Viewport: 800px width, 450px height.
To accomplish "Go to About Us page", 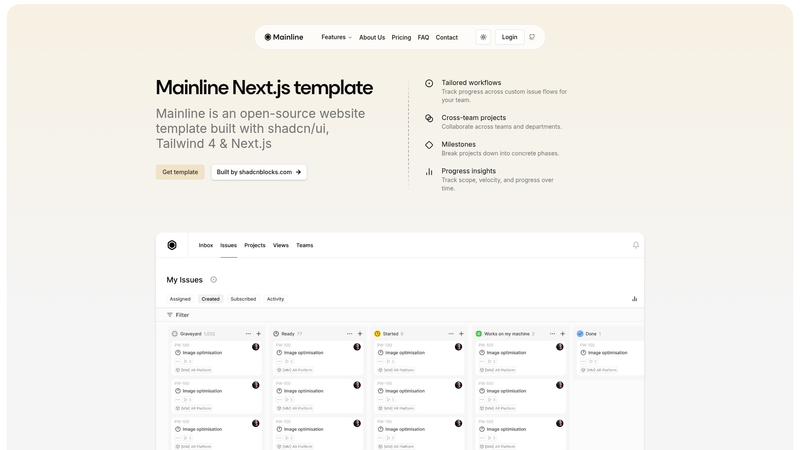I will 372,37.
